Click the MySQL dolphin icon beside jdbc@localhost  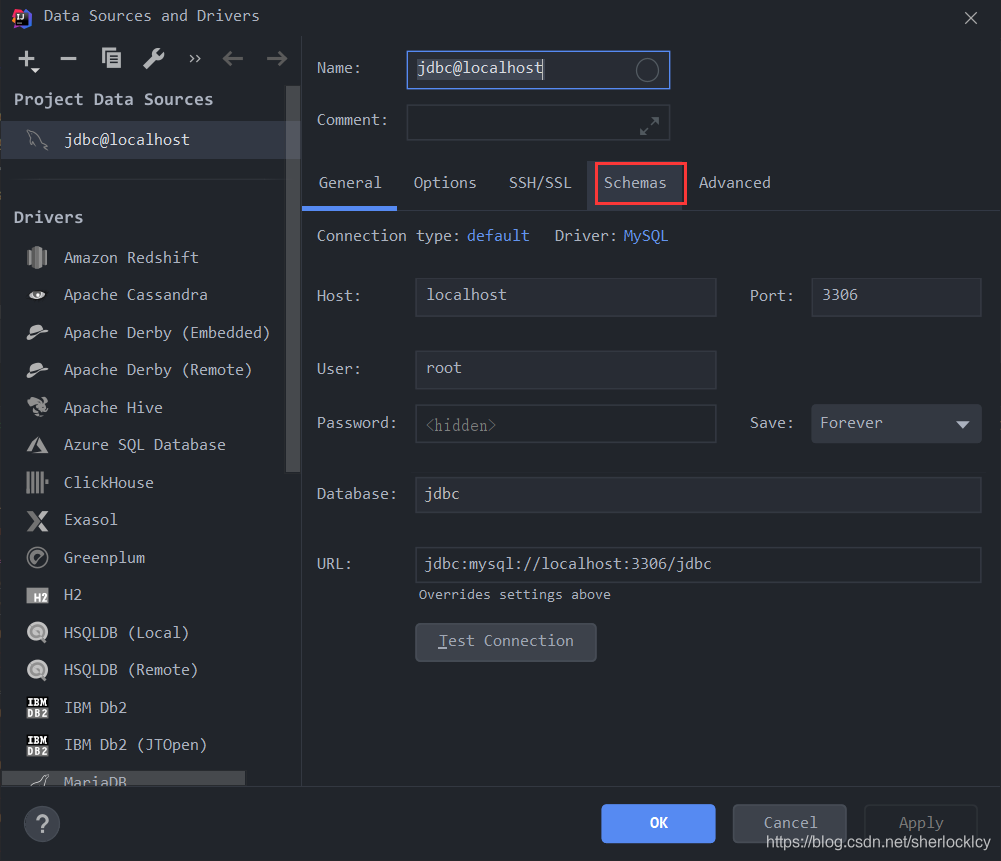click(x=37, y=140)
